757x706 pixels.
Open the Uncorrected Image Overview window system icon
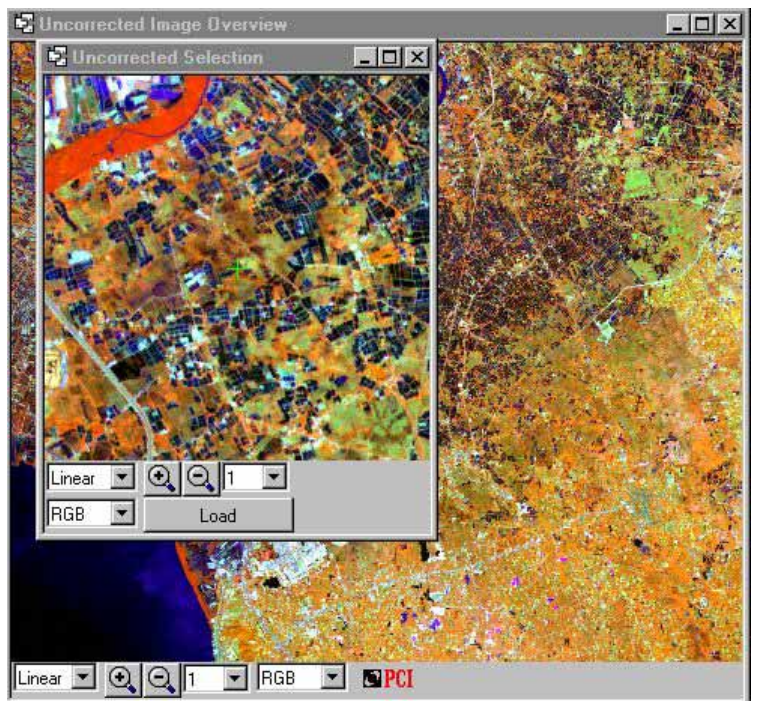[x=24, y=23]
